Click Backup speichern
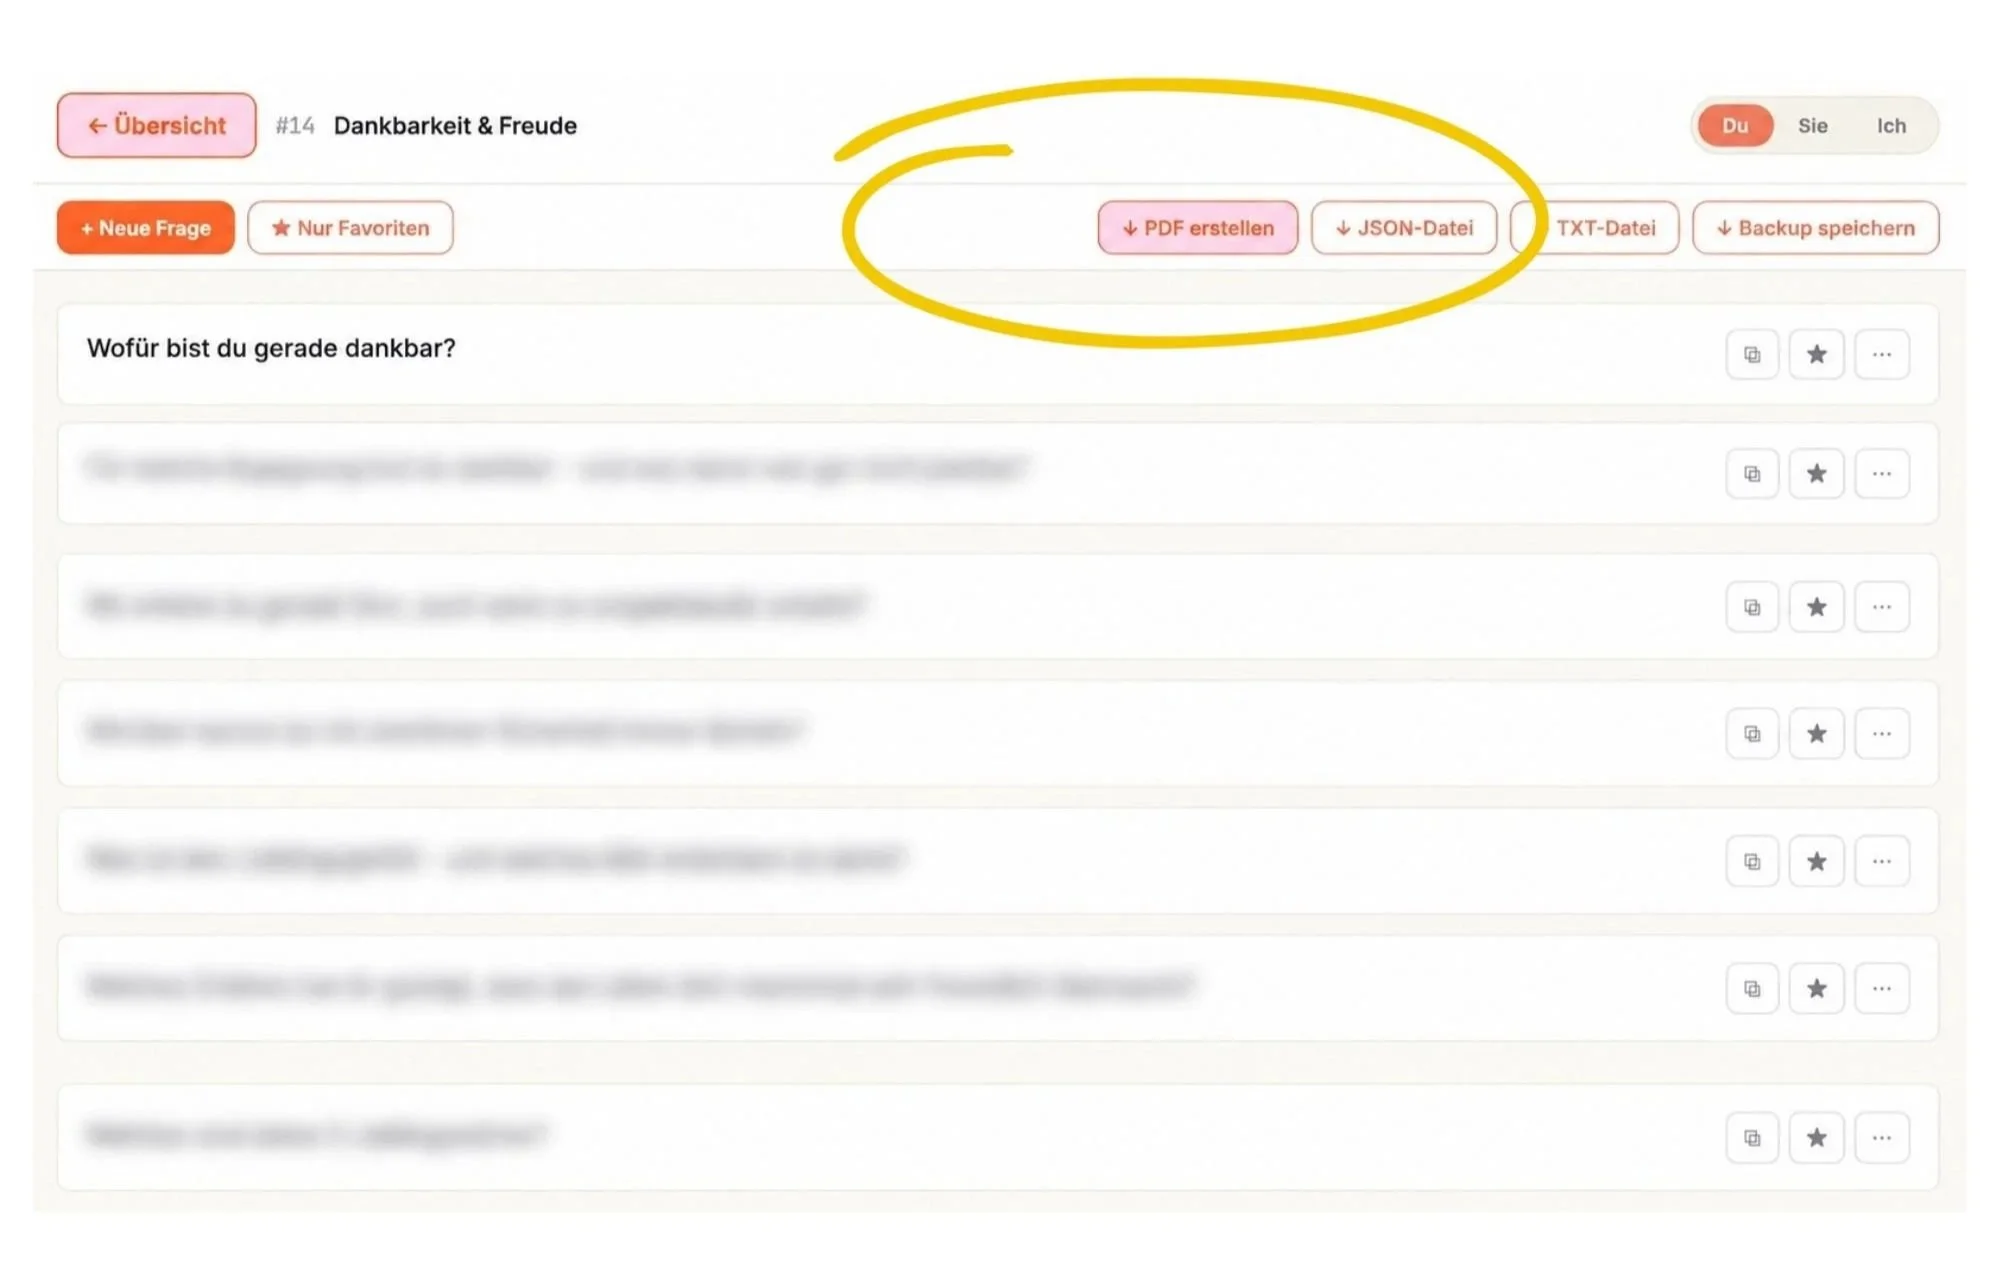The image size is (2000, 1277). coord(1815,227)
